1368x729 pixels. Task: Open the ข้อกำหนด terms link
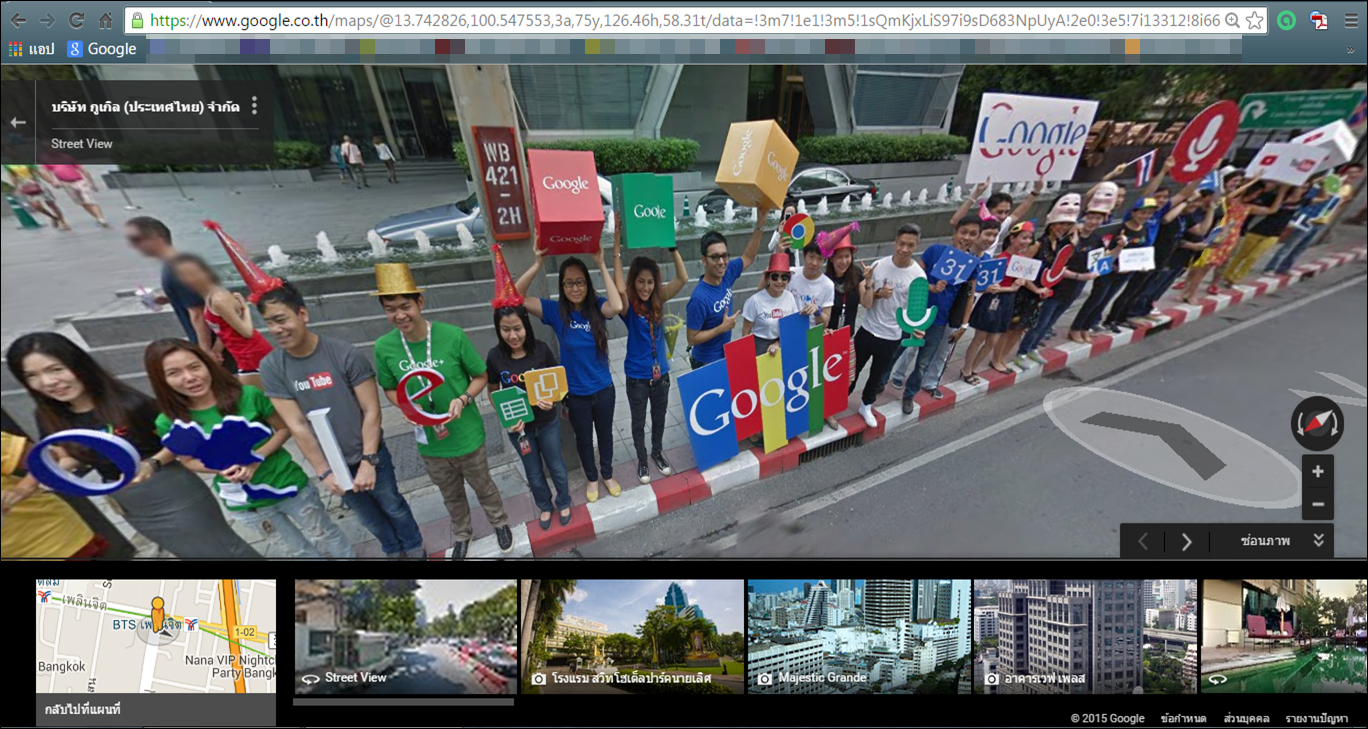click(1183, 718)
